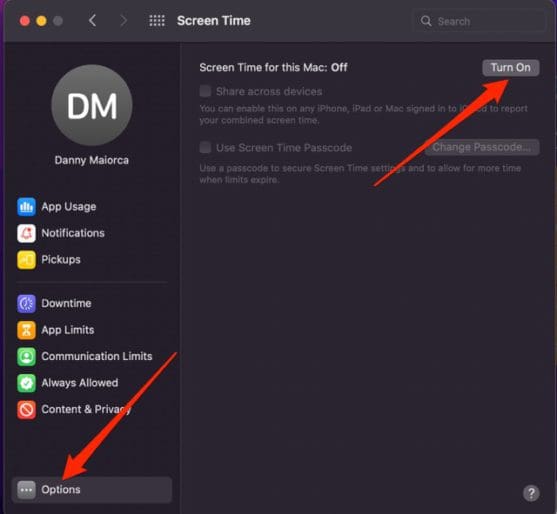The image size is (557, 514).
Task: Select the Always Allowed label
Action: pyautogui.click(x=80, y=383)
